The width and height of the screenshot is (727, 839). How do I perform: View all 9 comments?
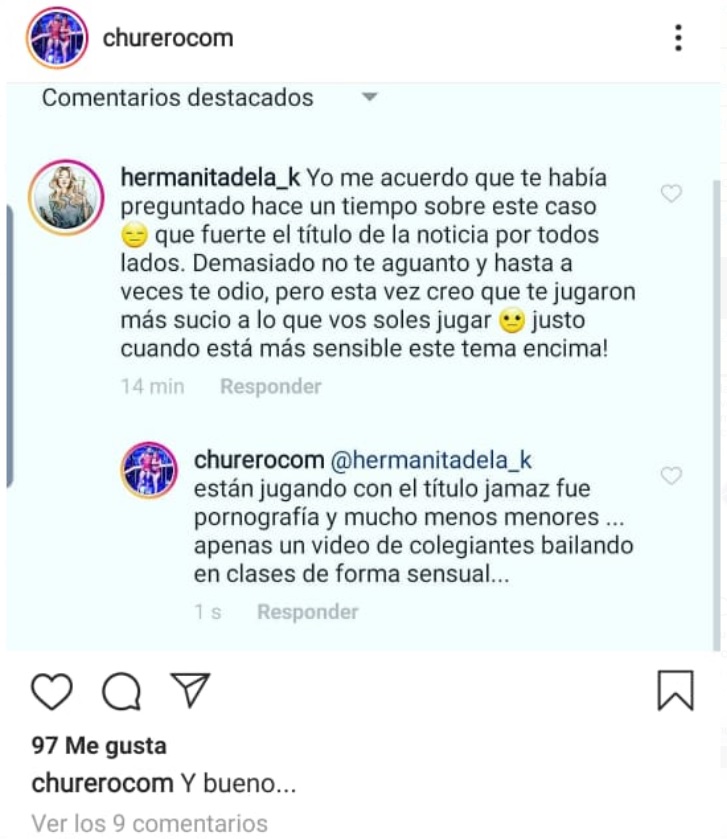[x=150, y=823]
